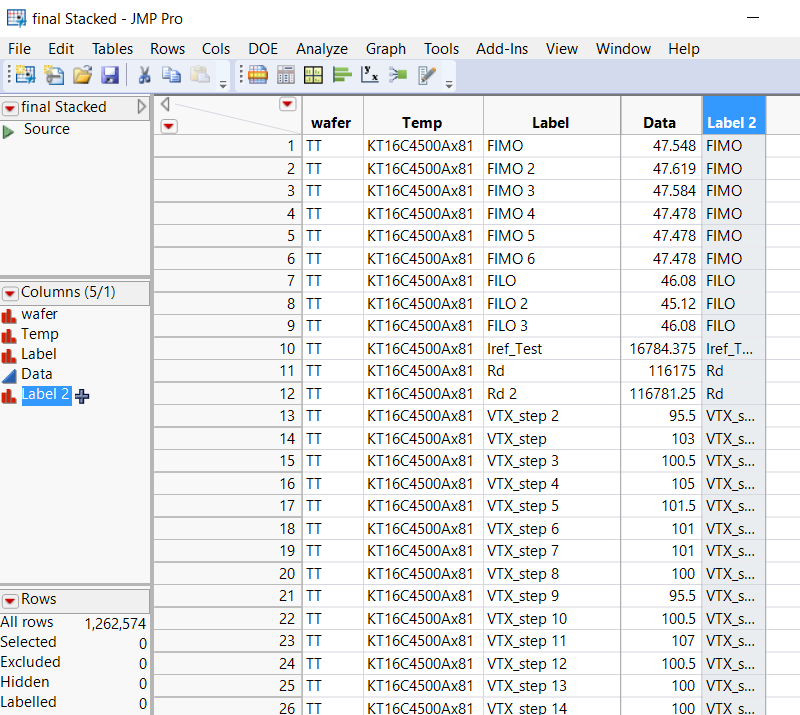Open the Analyze menu
Image resolution: width=800 pixels, height=715 pixels.
click(x=321, y=49)
